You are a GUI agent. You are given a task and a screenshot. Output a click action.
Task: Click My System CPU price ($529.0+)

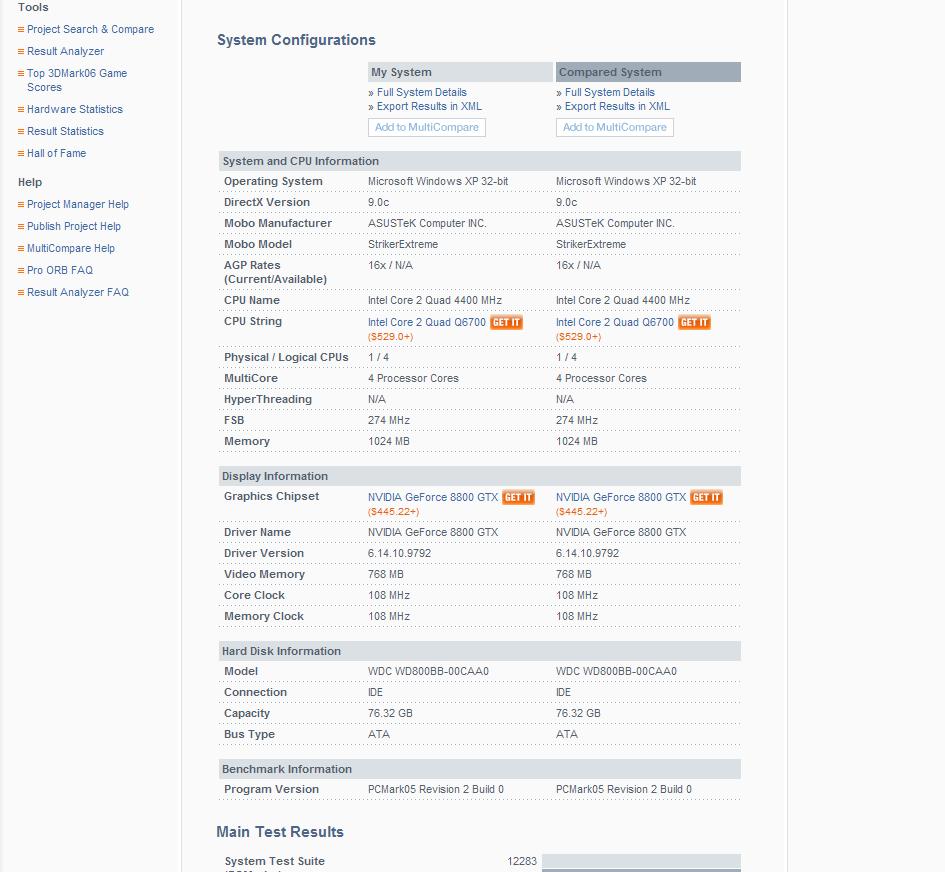click(x=391, y=337)
